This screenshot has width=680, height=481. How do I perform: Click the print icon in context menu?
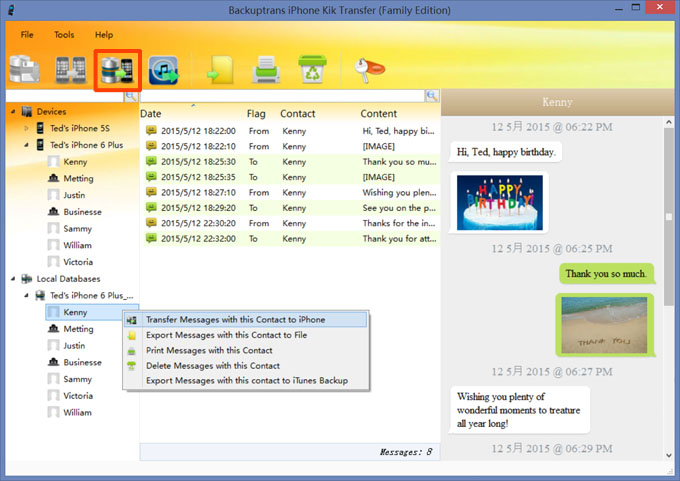131,351
